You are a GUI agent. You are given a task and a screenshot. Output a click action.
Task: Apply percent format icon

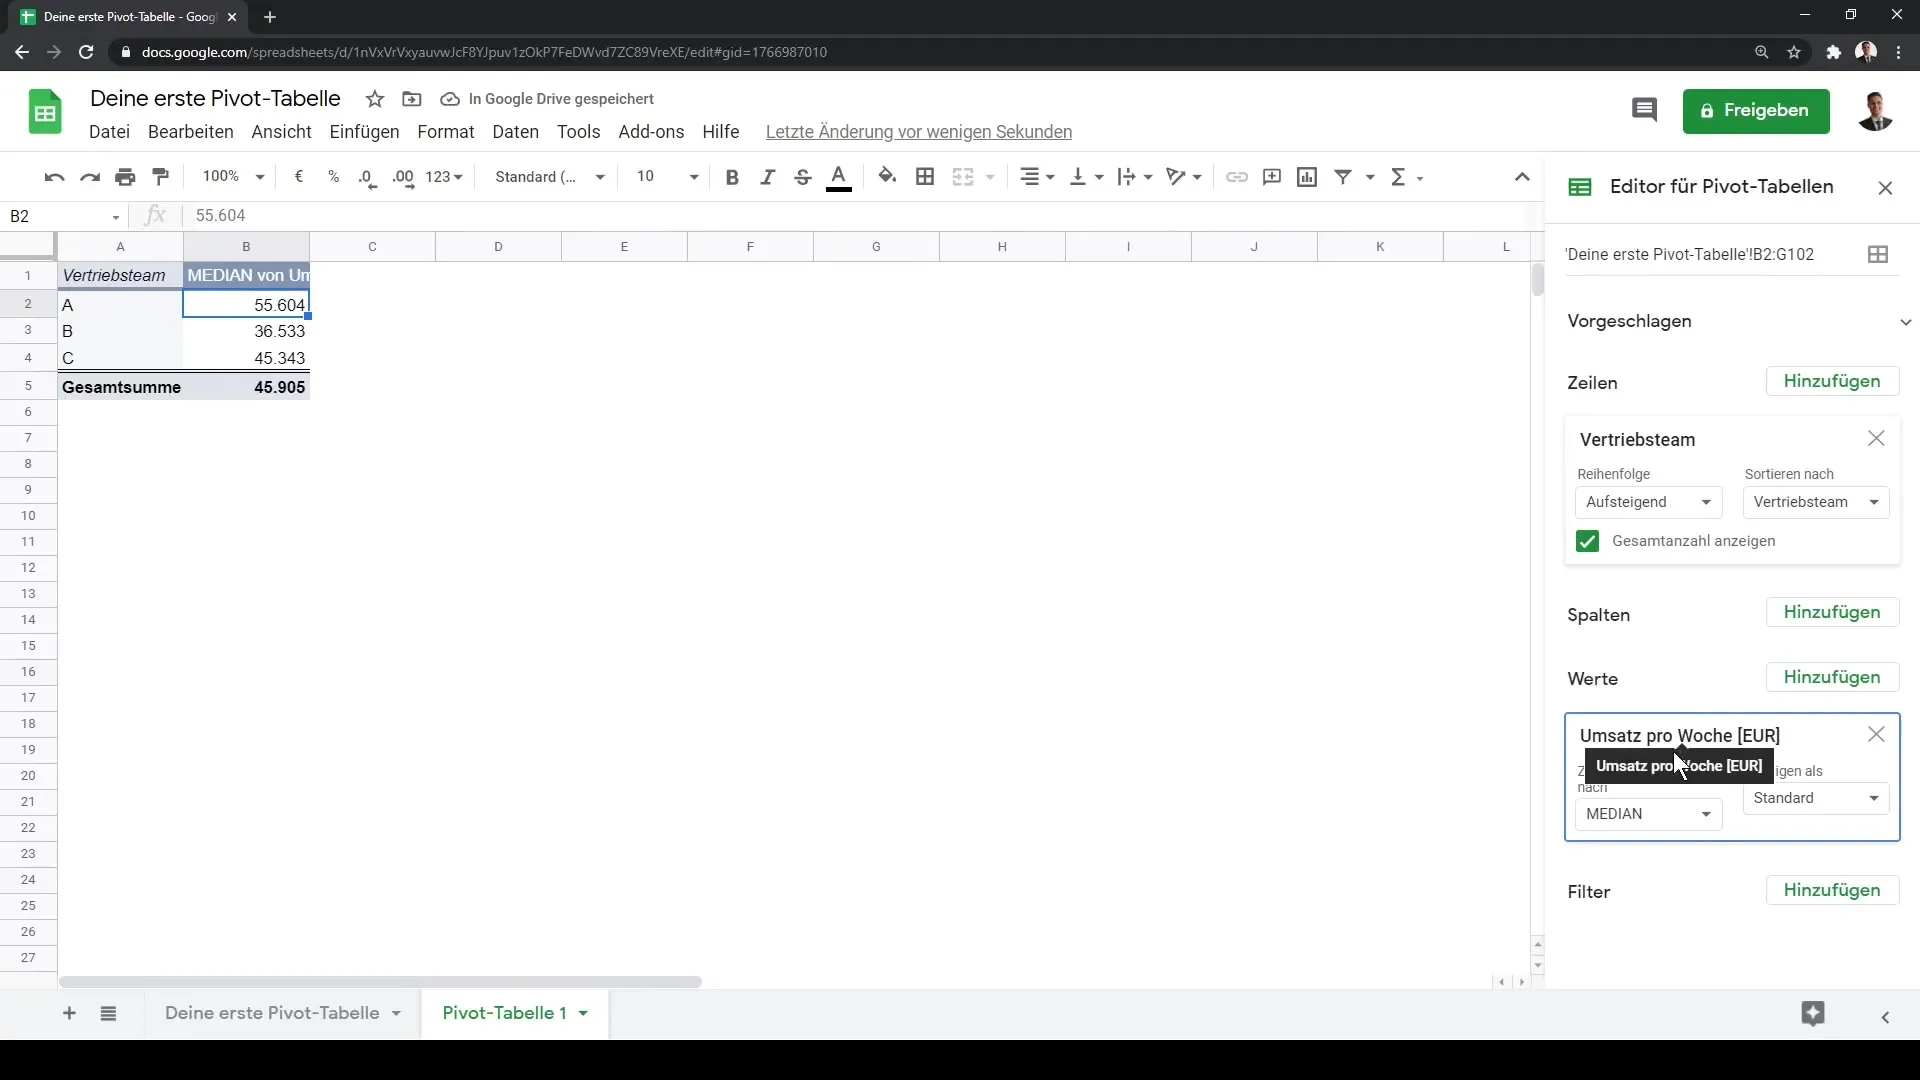point(333,177)
